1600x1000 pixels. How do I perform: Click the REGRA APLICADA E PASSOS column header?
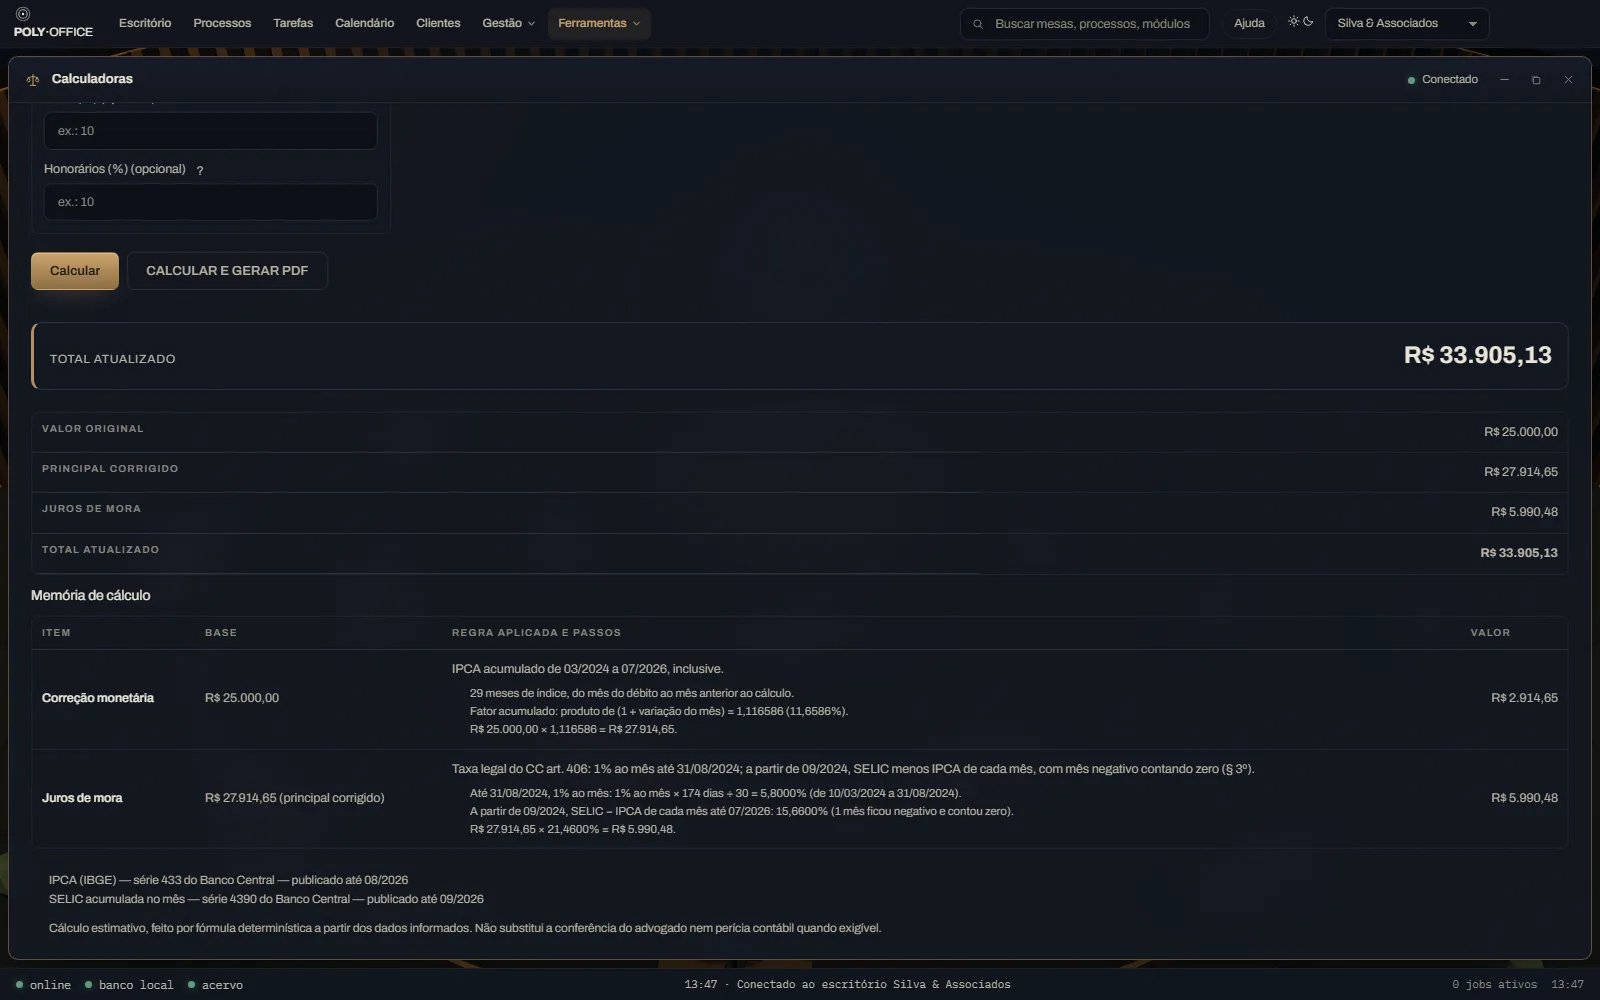point(536,633)
